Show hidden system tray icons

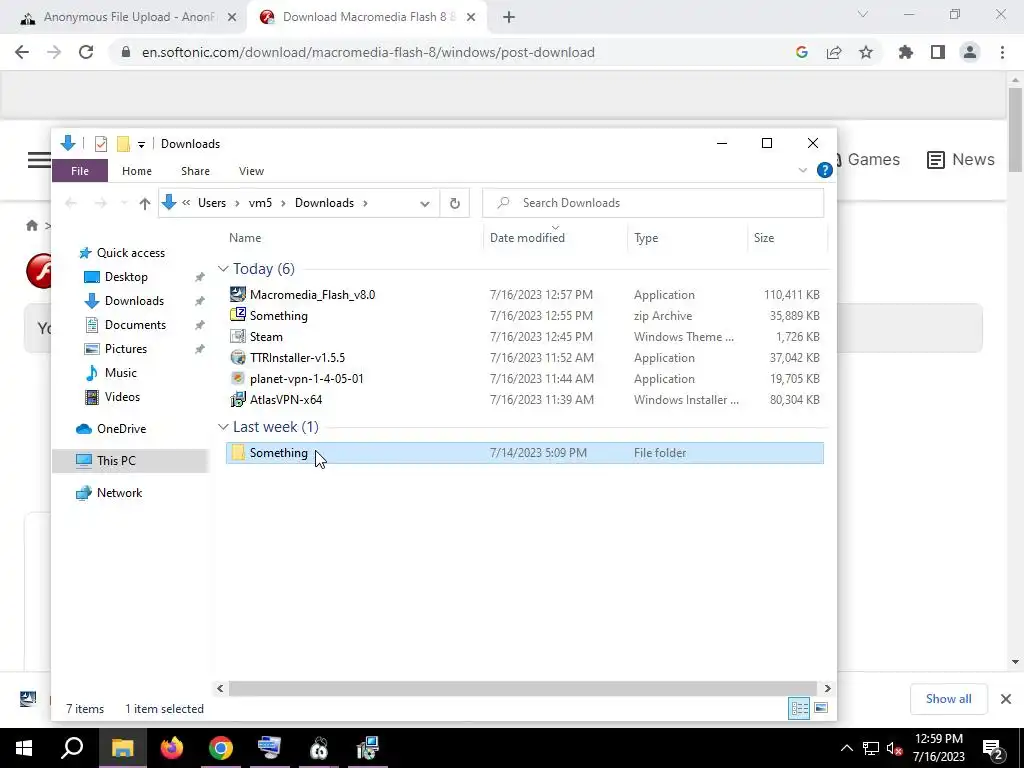click(x=846, y=748)
